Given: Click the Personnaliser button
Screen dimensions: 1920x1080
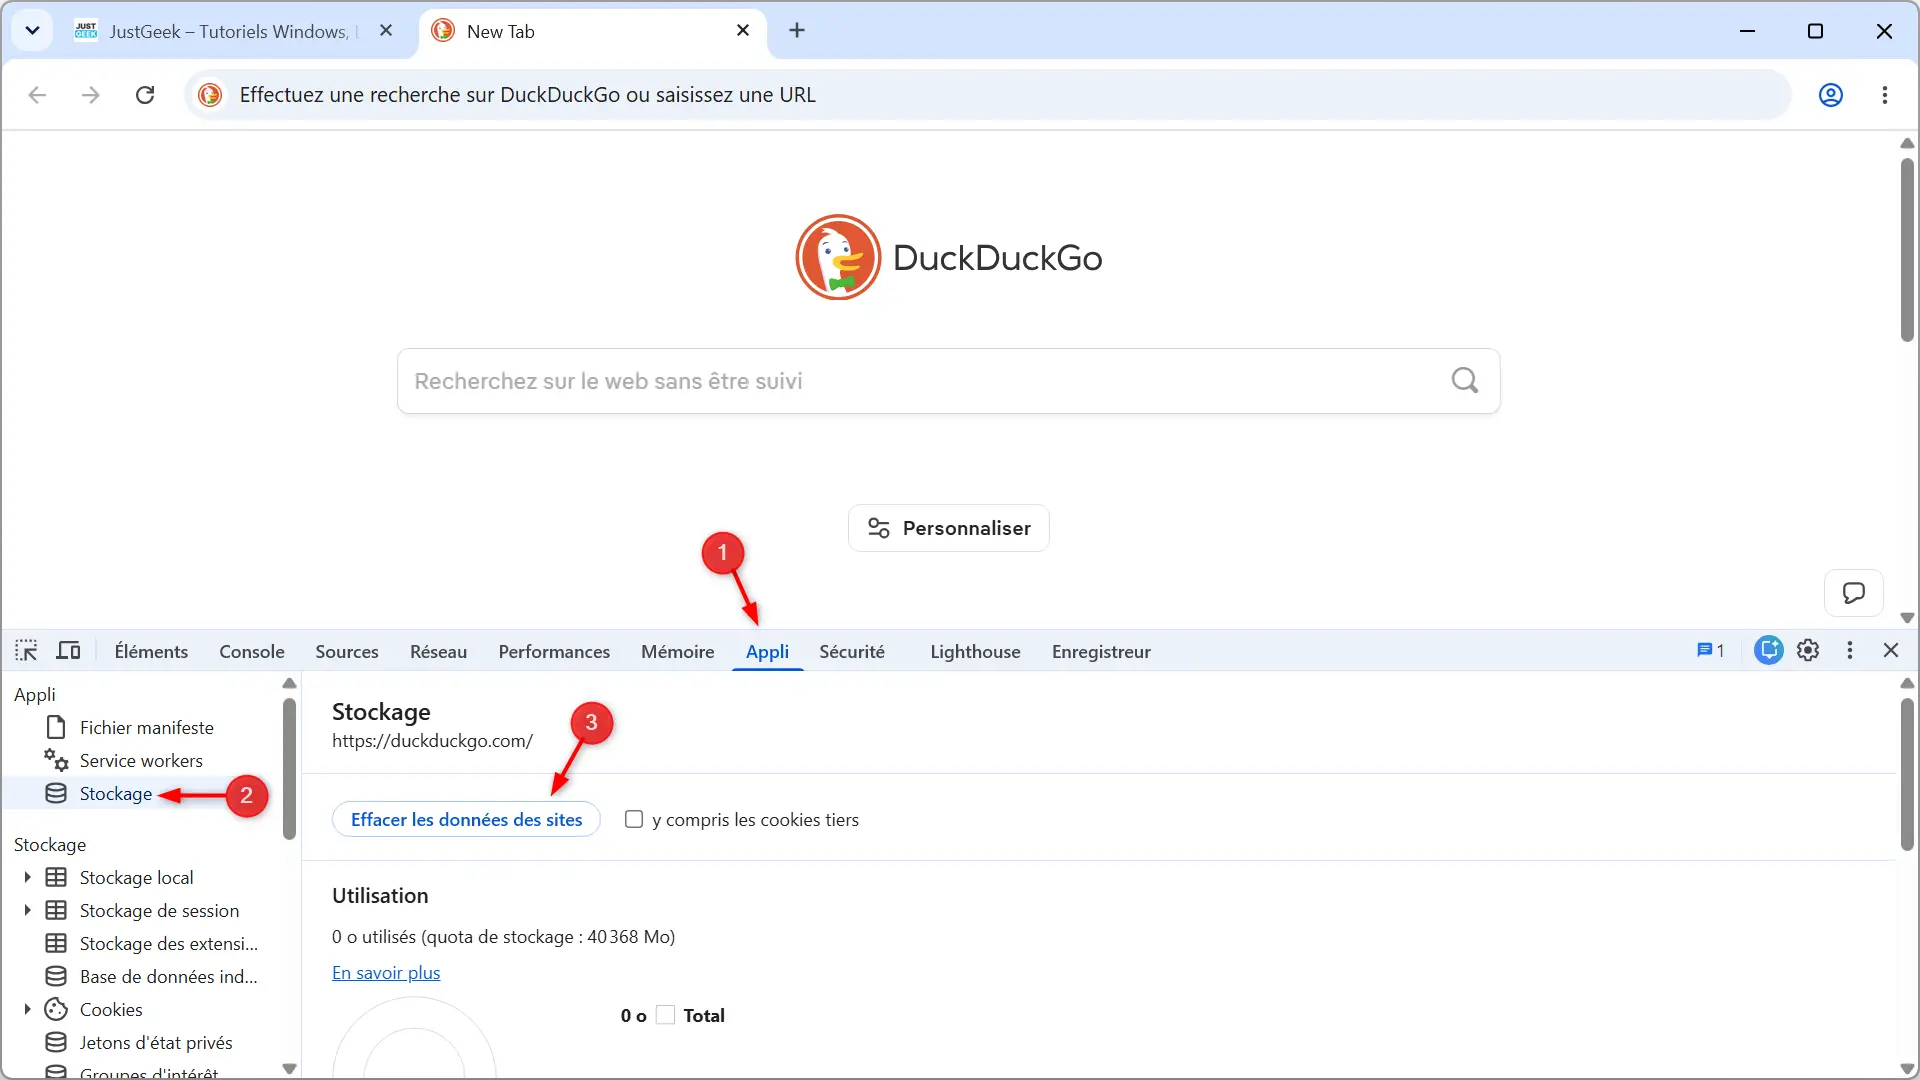Looking at the screenshot, I should (949, 528).
